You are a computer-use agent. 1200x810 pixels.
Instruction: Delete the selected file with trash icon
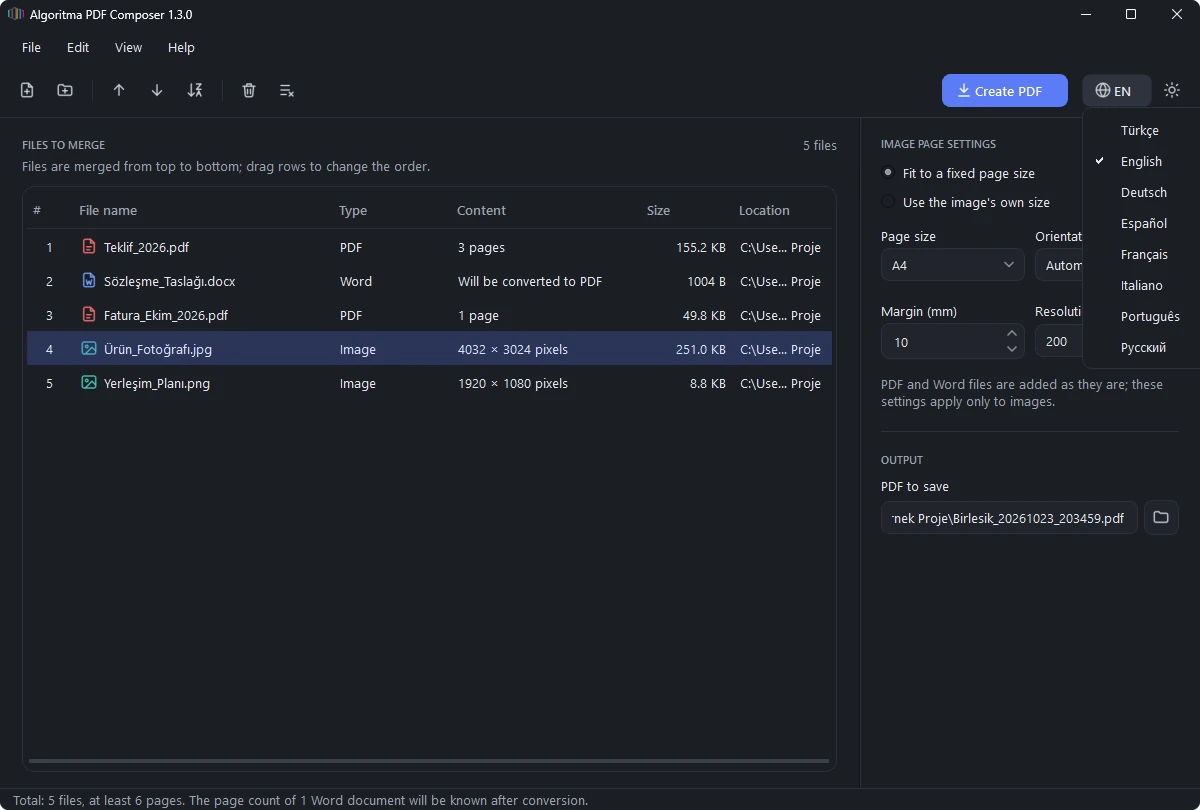click(249, 91)
